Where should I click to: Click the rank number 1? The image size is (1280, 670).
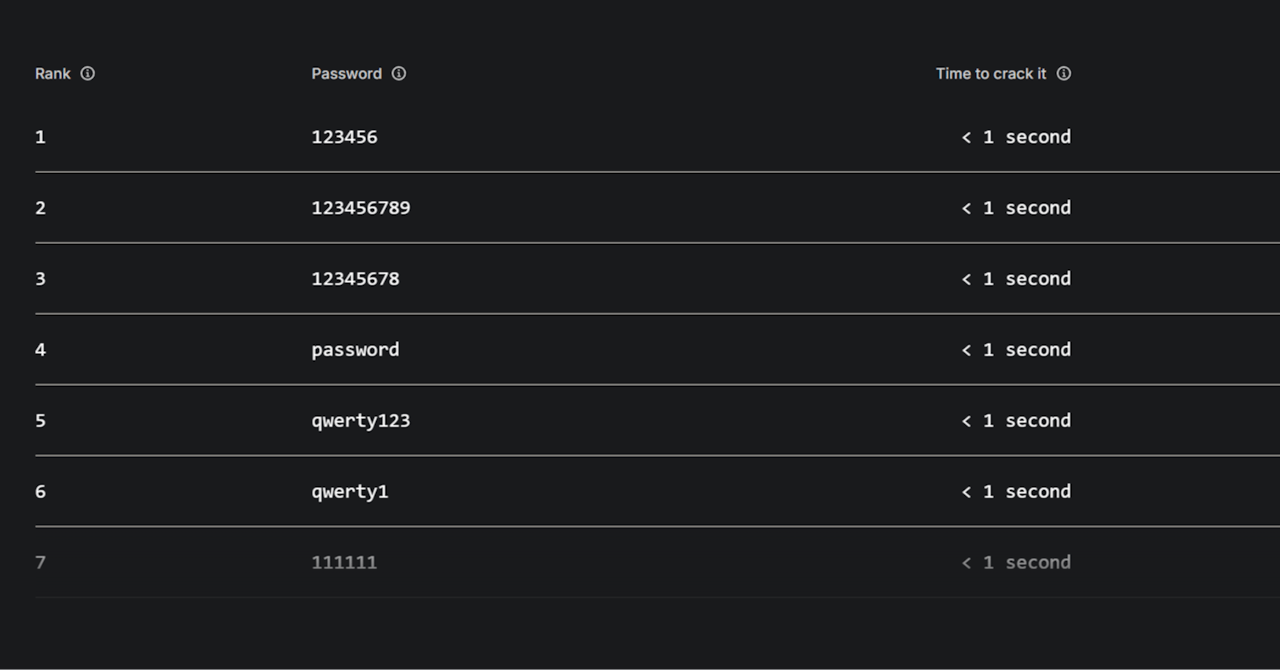point(40,137)
